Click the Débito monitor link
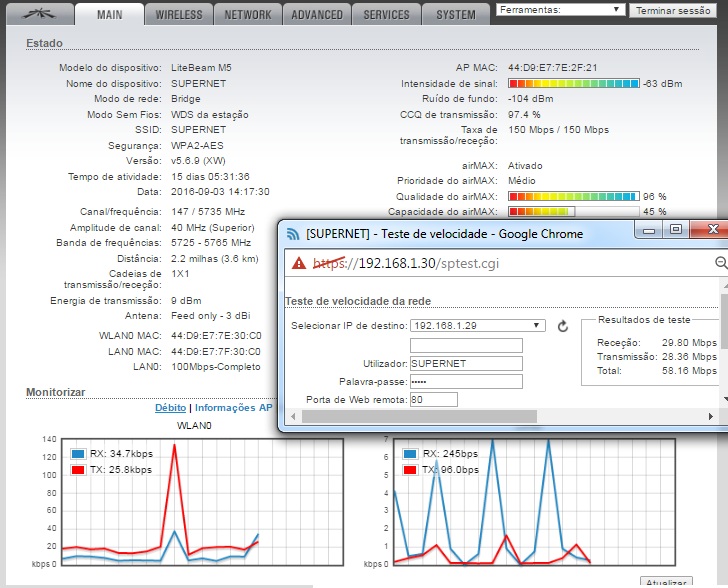This screenshot has height=588, width=728. tap(170, 408)
